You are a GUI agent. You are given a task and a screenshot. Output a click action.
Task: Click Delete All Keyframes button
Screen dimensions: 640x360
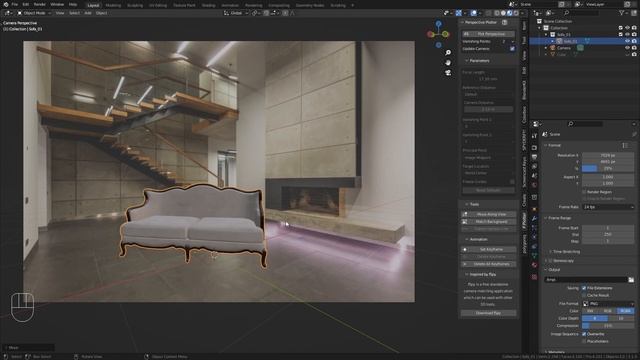(489, 264)
